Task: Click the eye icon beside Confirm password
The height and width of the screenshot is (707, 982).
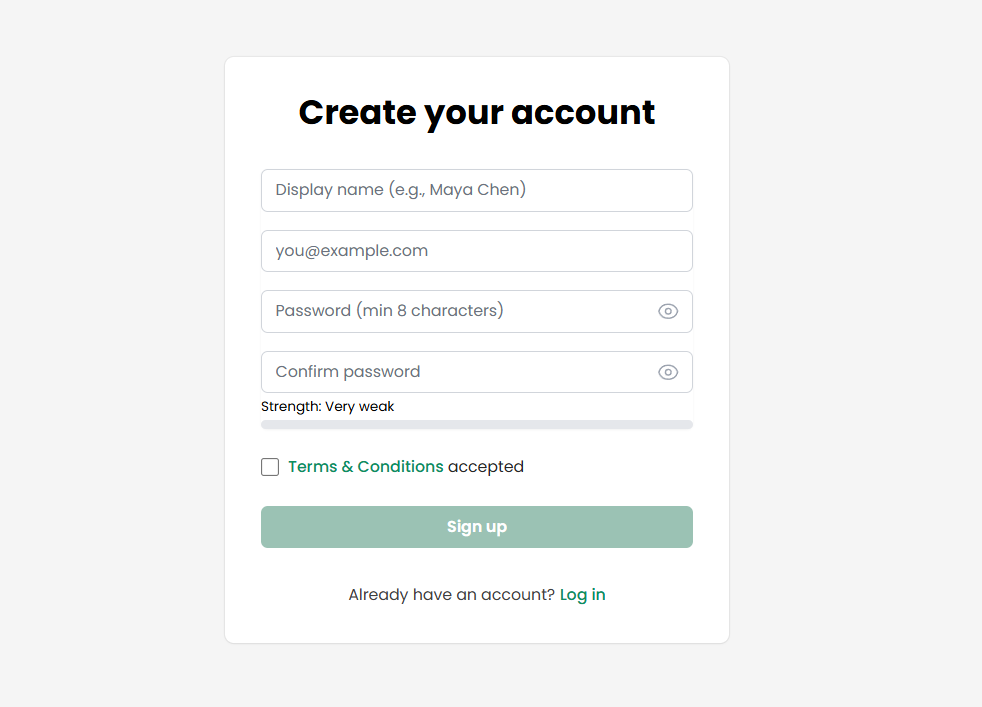Action: pyautogui.click(x=668, y=371)
